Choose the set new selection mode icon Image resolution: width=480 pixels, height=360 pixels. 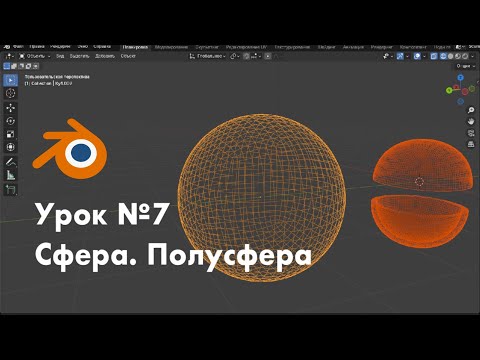point(6,66)
